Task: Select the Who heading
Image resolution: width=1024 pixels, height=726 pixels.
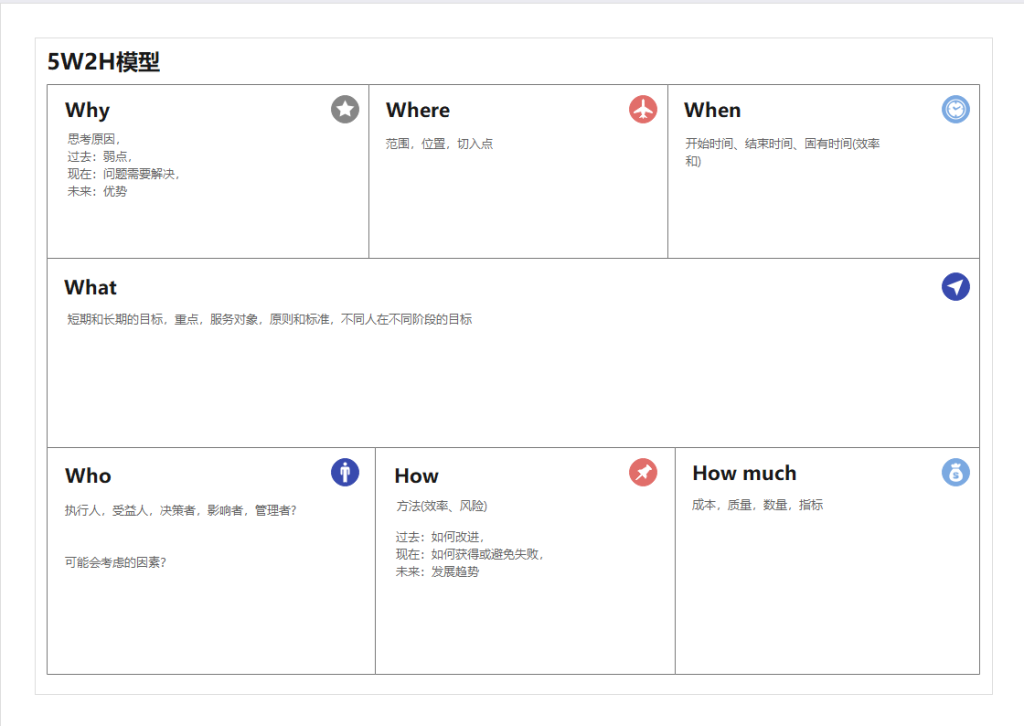Action: (x=88, y=476)
